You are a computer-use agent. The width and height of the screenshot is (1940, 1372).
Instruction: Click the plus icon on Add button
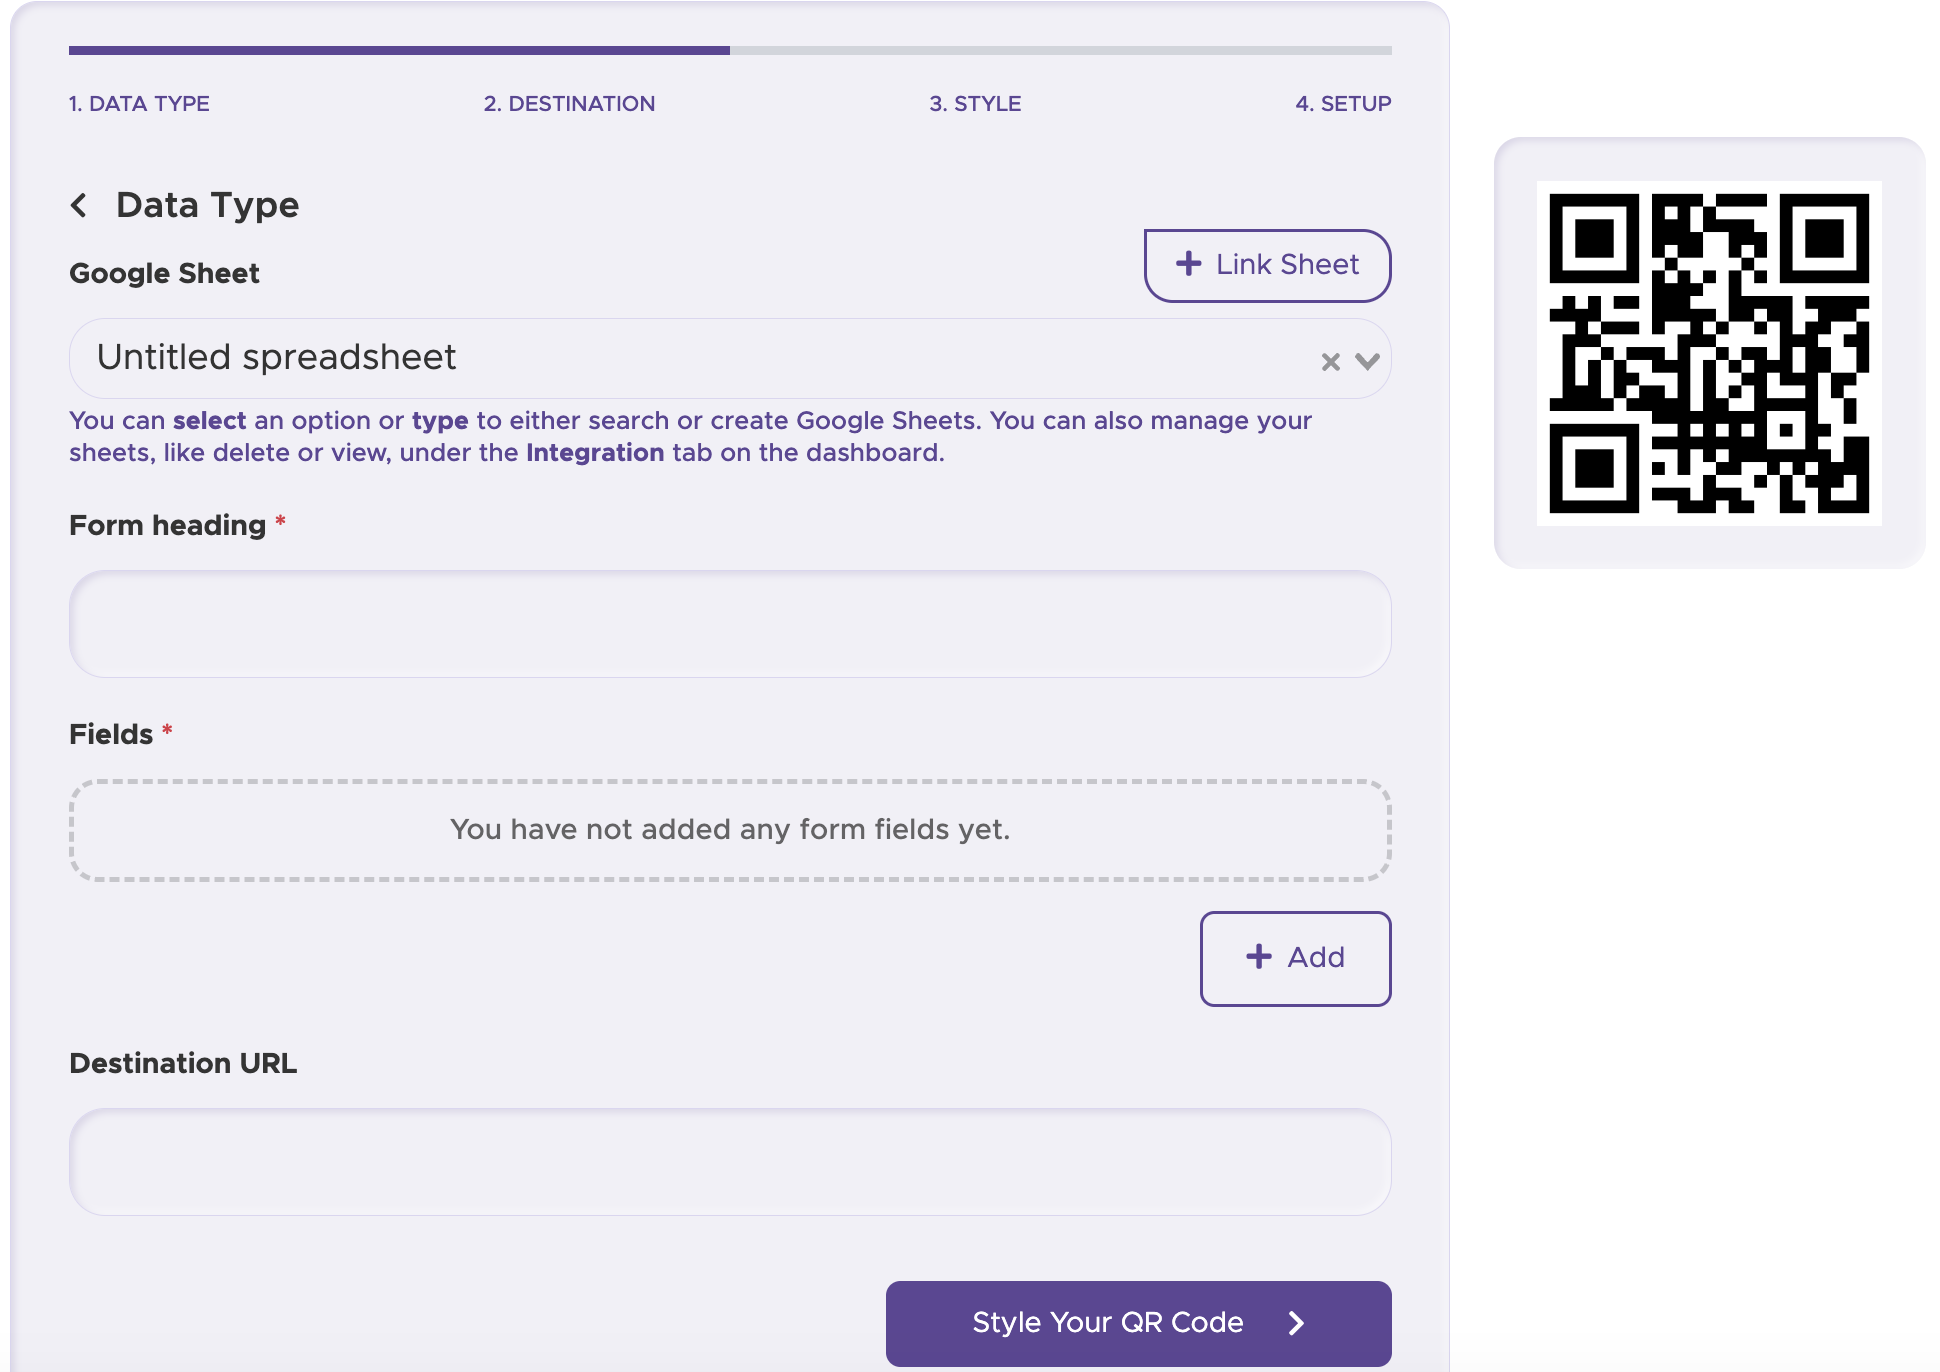point(1259,957)
